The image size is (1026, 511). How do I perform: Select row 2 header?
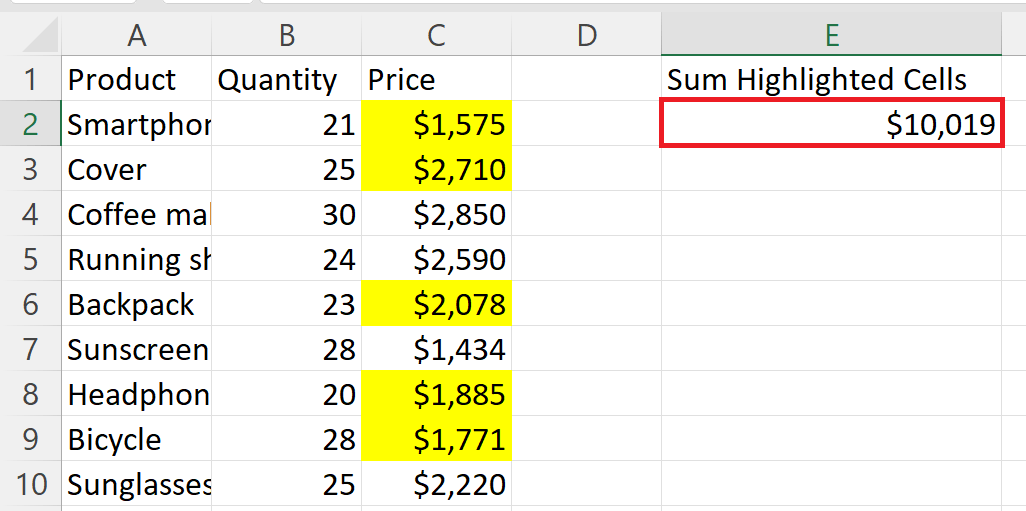pos(30,124)
